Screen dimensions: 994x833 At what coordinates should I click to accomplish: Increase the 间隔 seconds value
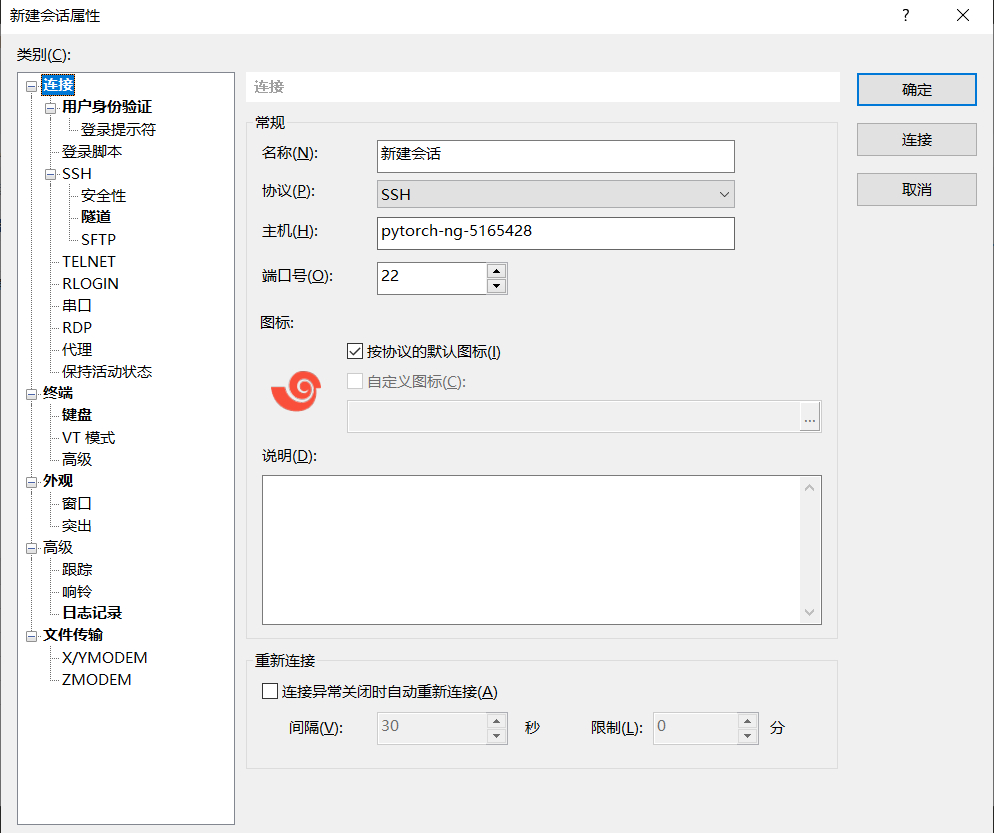(x=496, y=721)
